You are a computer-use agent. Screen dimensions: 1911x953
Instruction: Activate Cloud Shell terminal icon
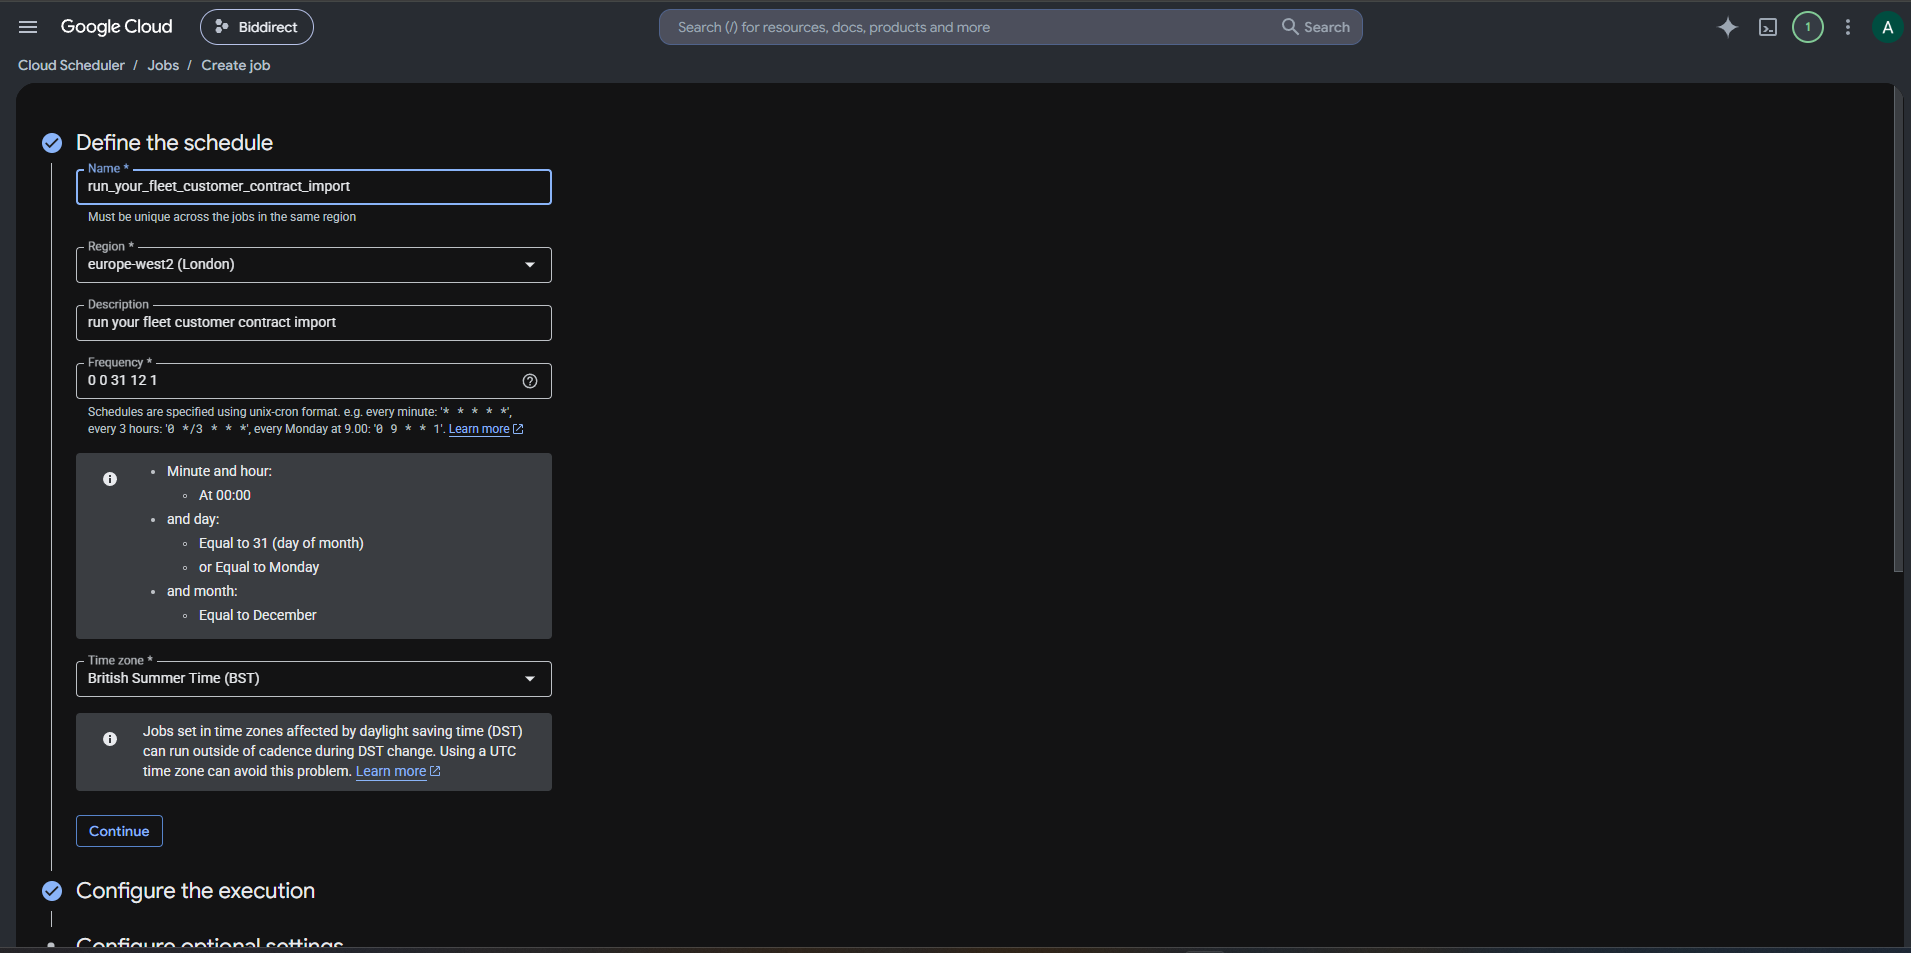click(x=1768, y=27)
